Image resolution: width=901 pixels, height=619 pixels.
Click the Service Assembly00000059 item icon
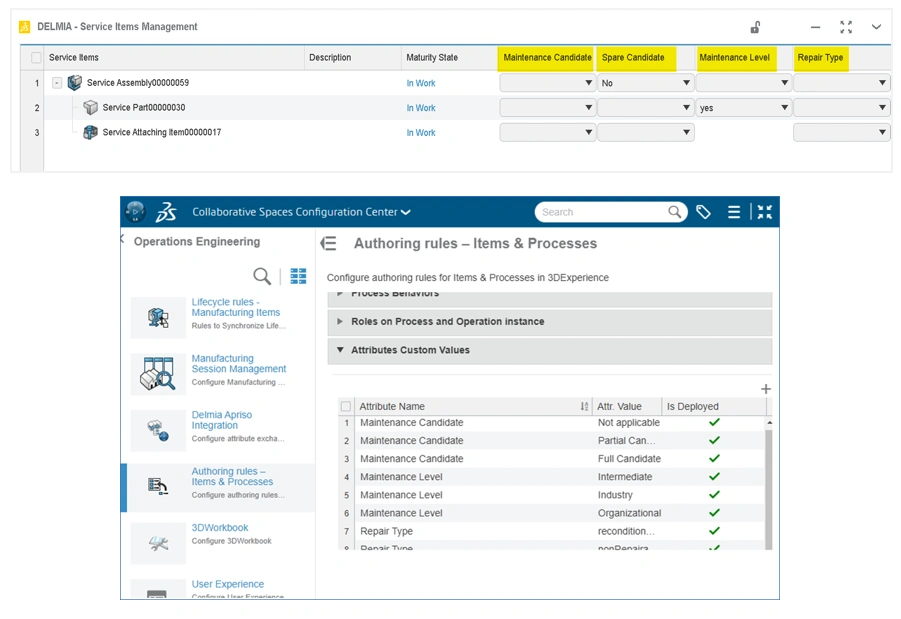point(74,83)
